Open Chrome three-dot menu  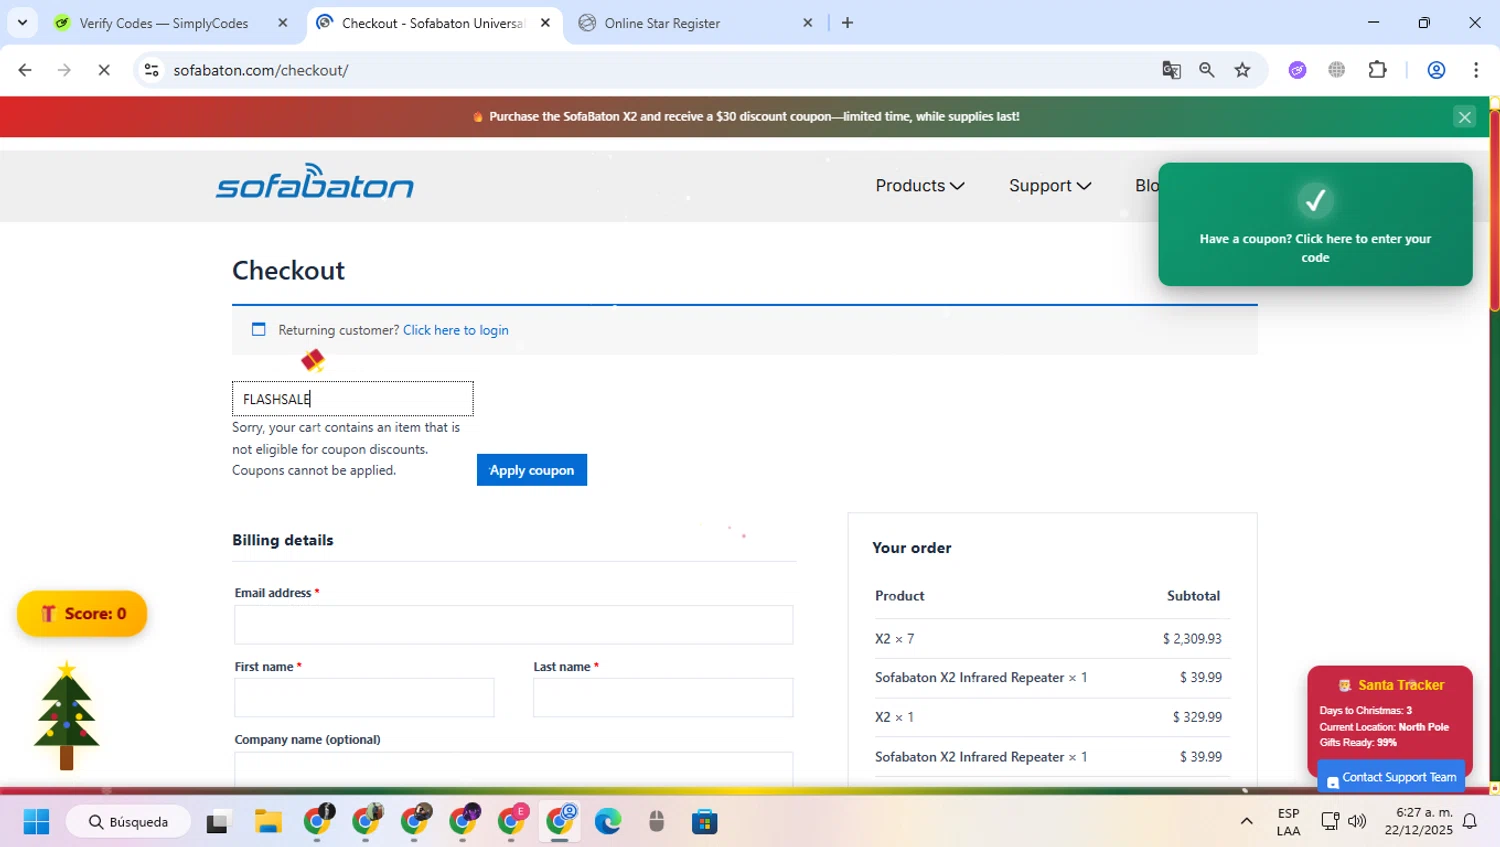(x=1476, y=70)
